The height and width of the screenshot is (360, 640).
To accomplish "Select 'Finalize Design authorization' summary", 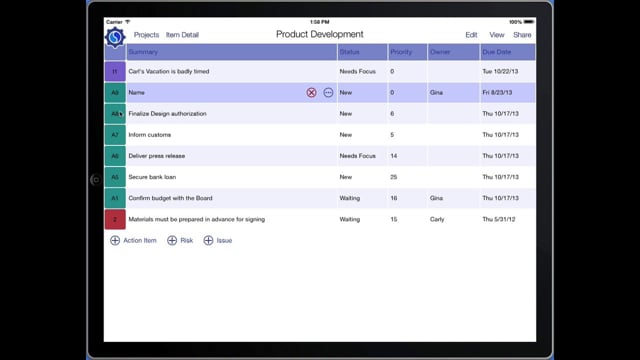I will point(167,114).
